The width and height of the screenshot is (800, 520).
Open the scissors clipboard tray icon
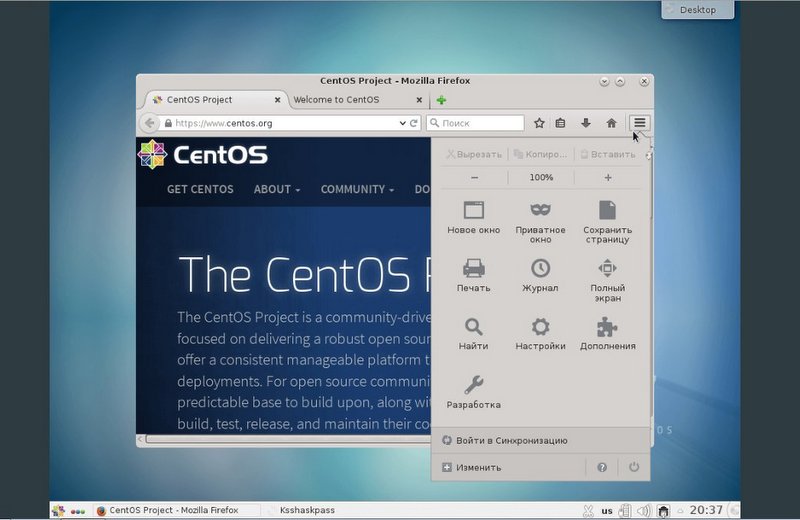[x=588, y=510]
